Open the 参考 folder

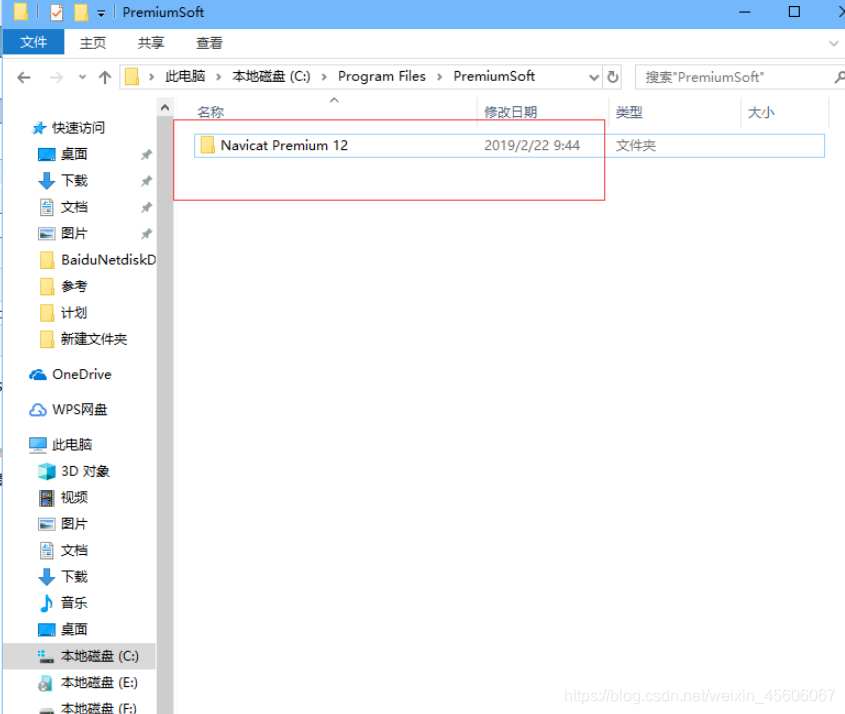(74, 286)
